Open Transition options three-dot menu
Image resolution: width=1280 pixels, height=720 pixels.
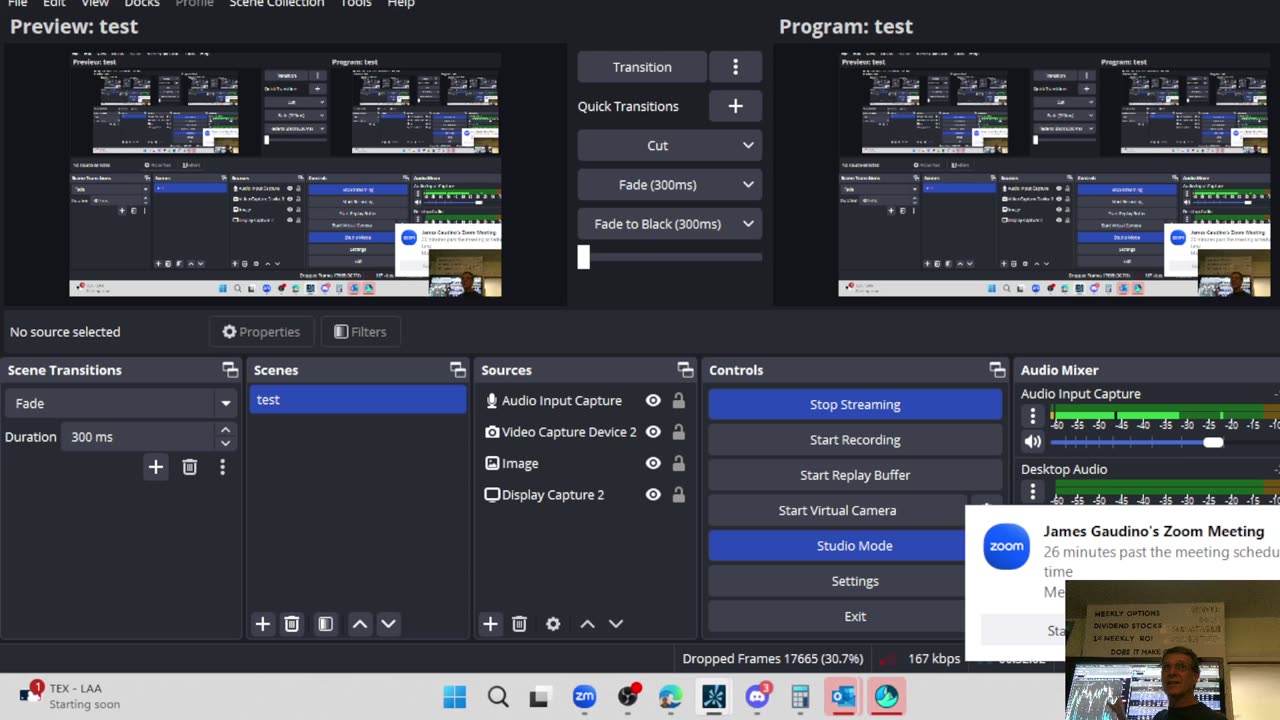735,67
